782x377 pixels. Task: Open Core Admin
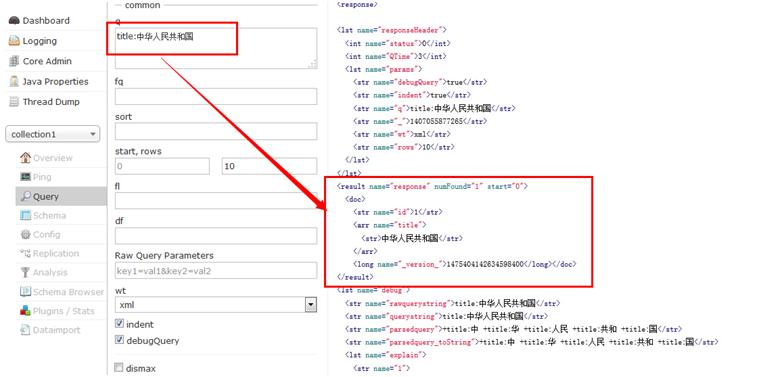click(47, 61)
